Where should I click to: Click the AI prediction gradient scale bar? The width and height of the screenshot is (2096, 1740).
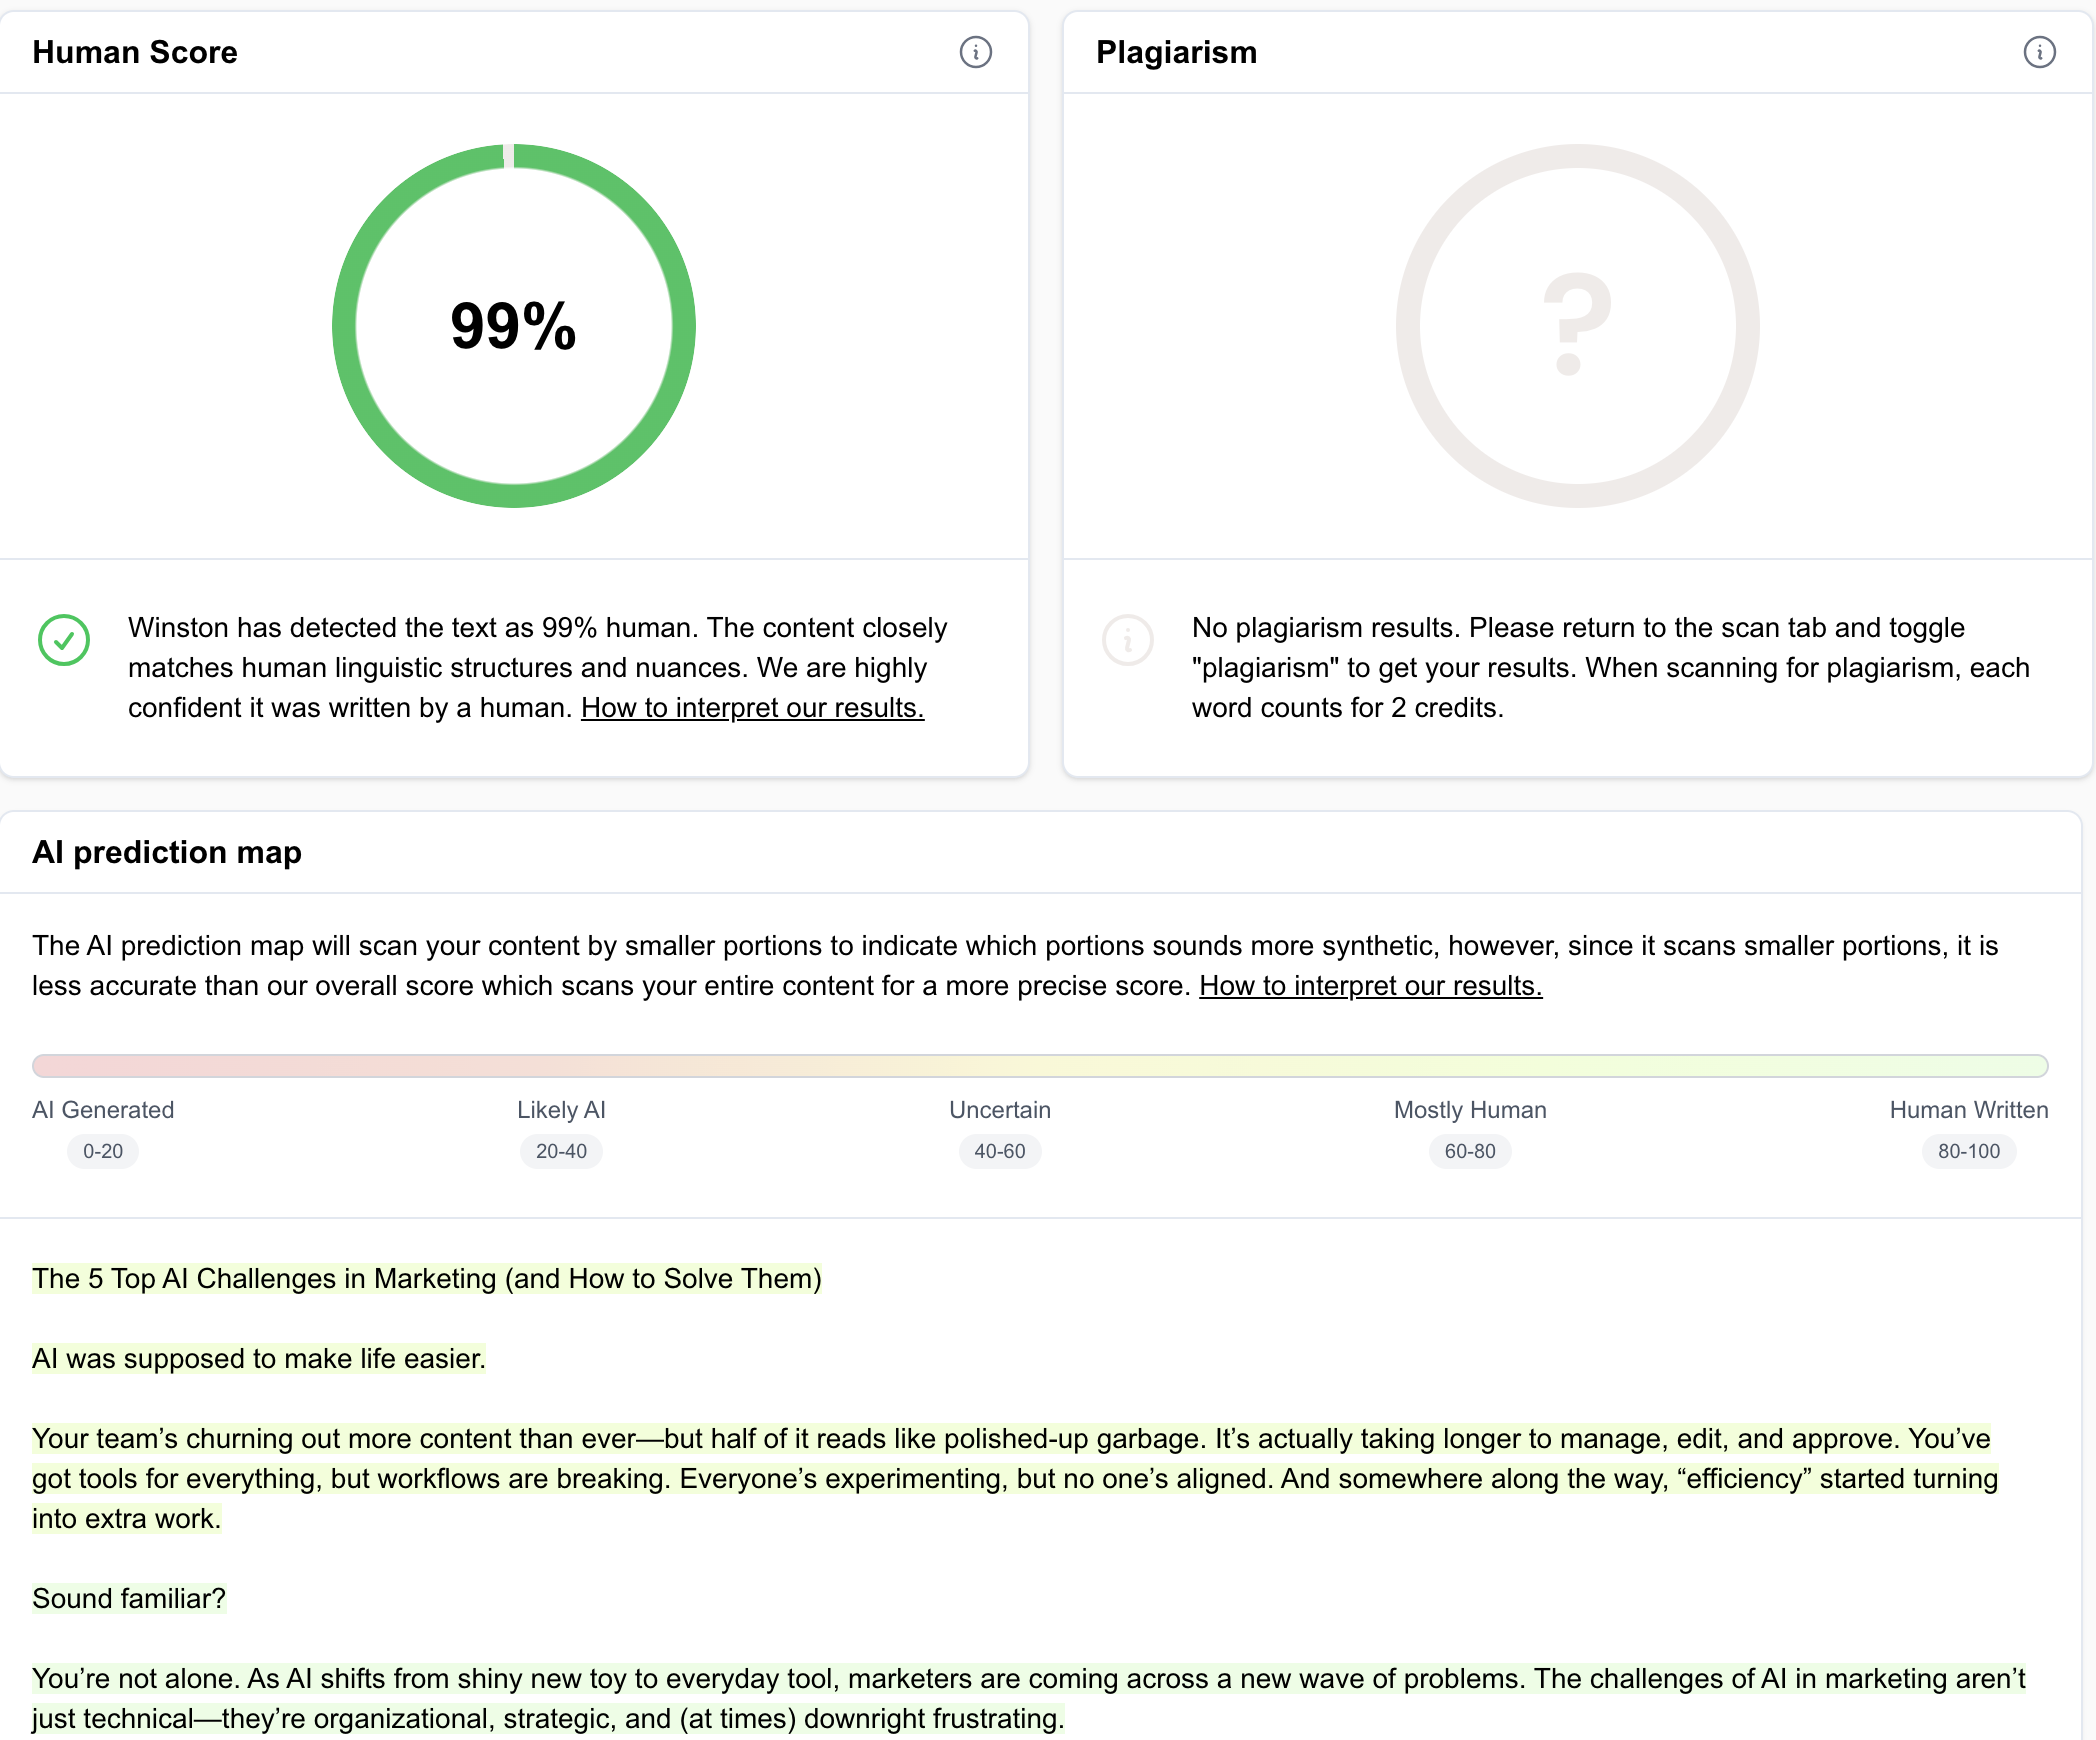[1040, 1065]
